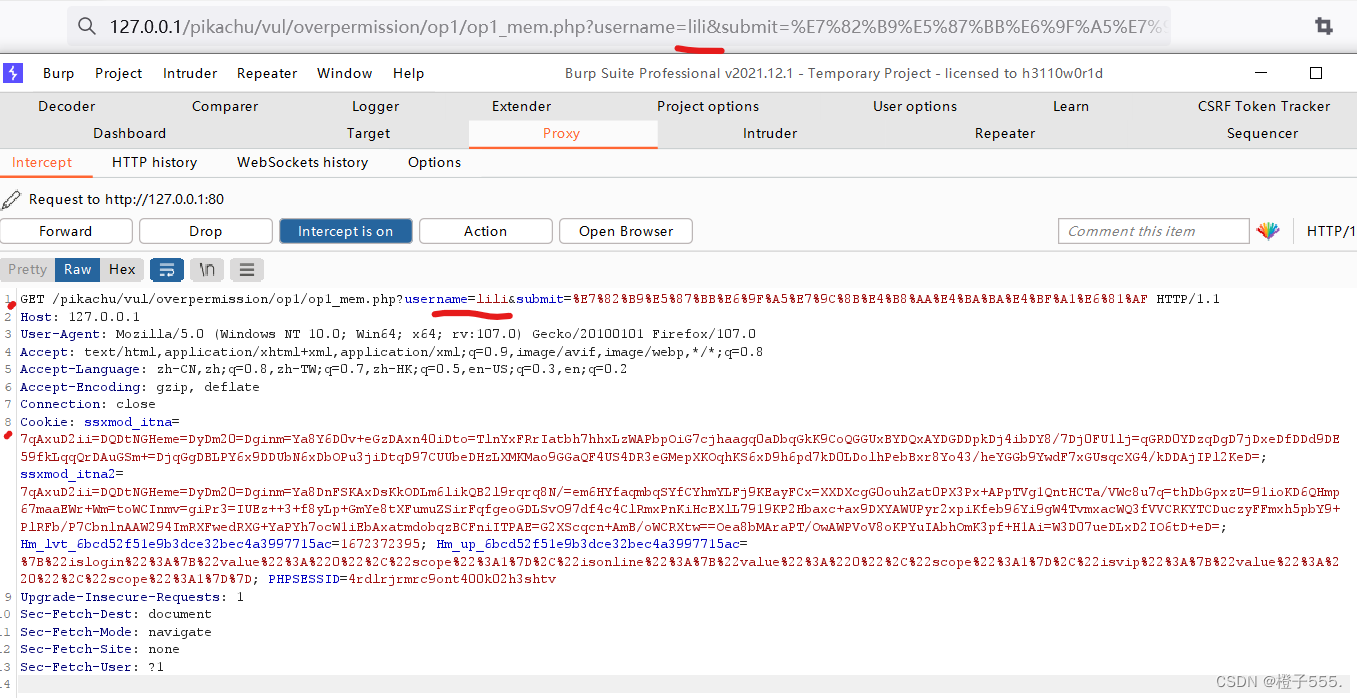
Task: Switch to Intruder tool tab
Action: [770, 133]
